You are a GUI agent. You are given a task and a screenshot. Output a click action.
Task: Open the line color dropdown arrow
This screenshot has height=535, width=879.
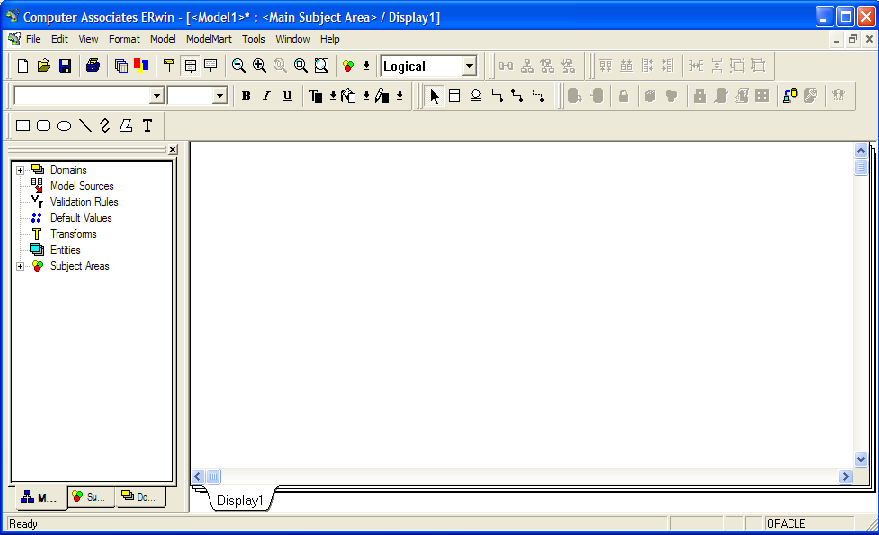(x=400, y=96)
